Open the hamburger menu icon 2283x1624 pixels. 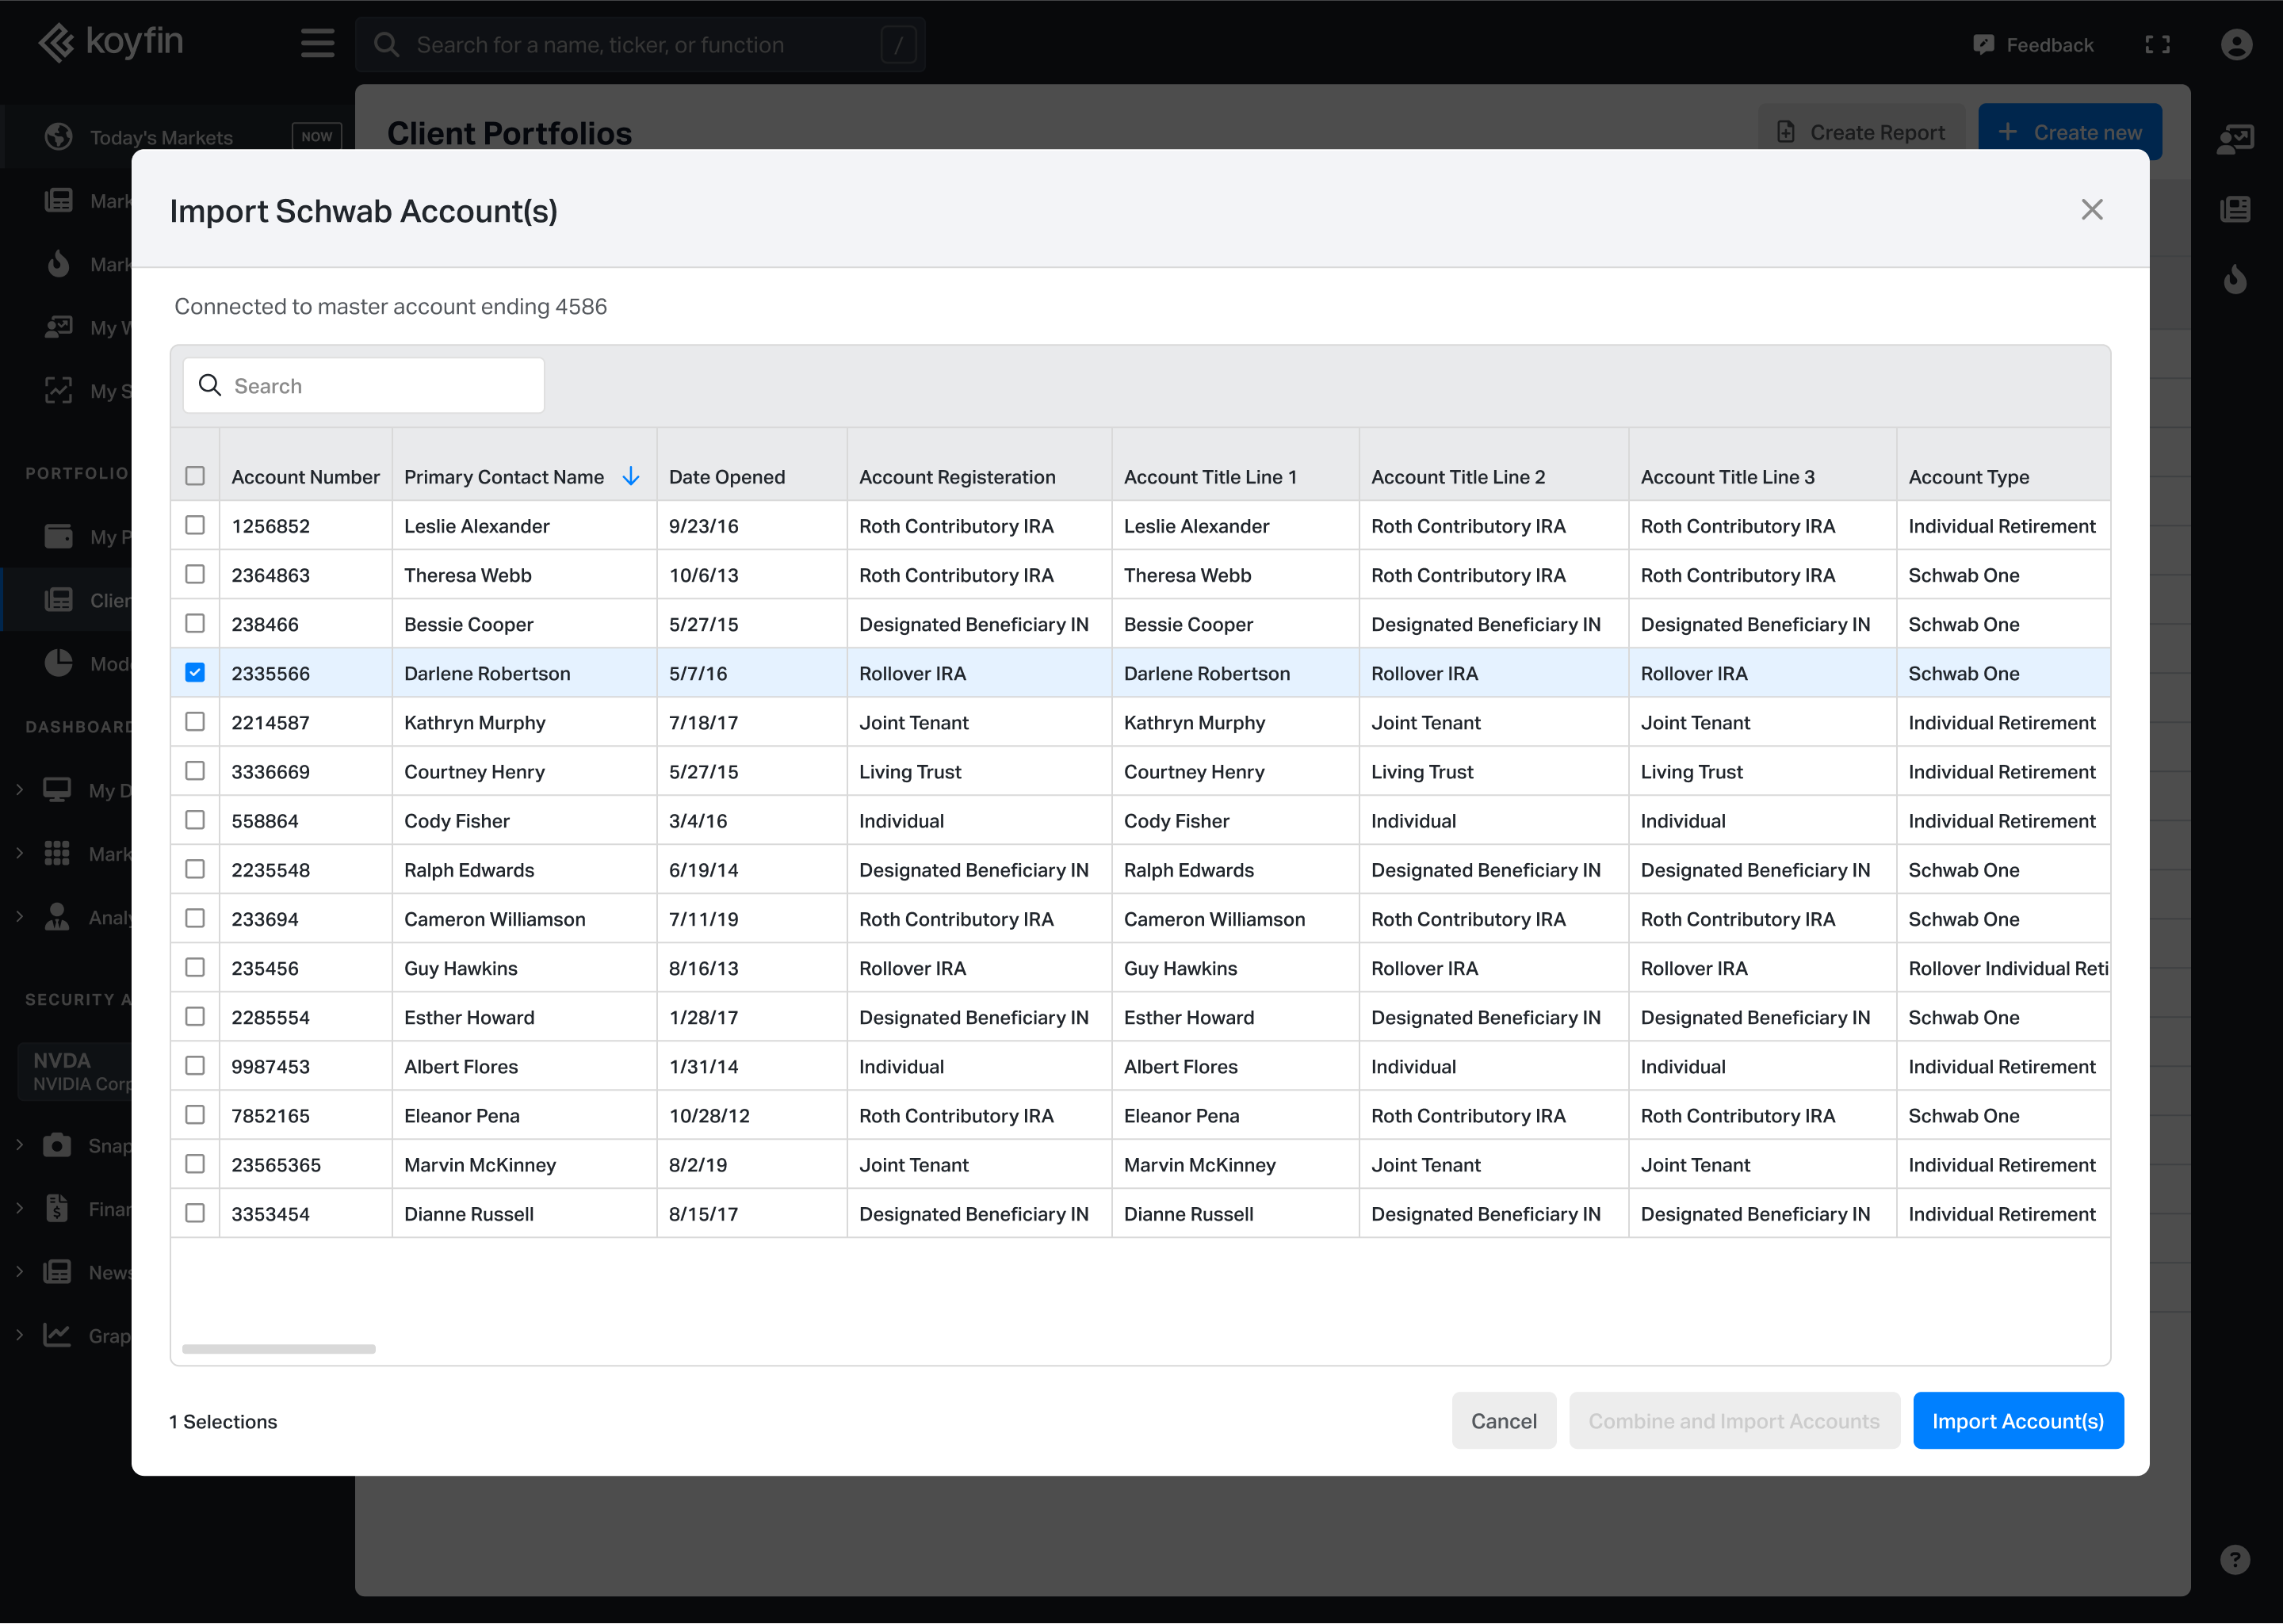coord(317,44)
